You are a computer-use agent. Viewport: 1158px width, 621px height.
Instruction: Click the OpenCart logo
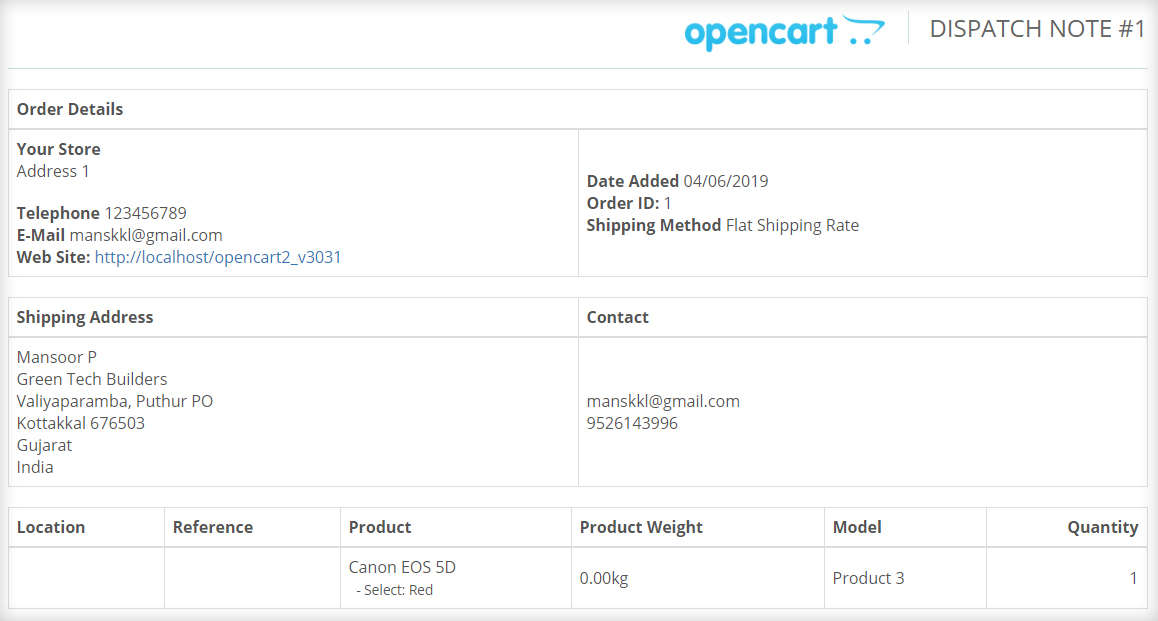pyautogui.click(x=784, y=32)
